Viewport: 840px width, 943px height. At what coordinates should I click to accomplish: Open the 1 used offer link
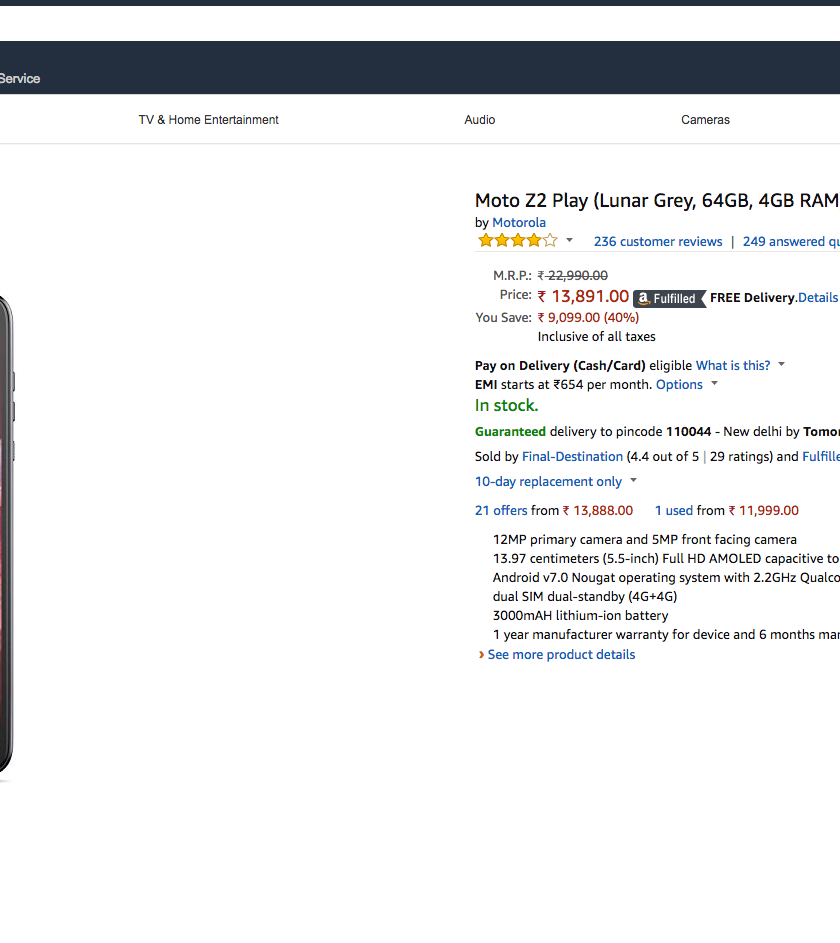click(x=674, y=511)
